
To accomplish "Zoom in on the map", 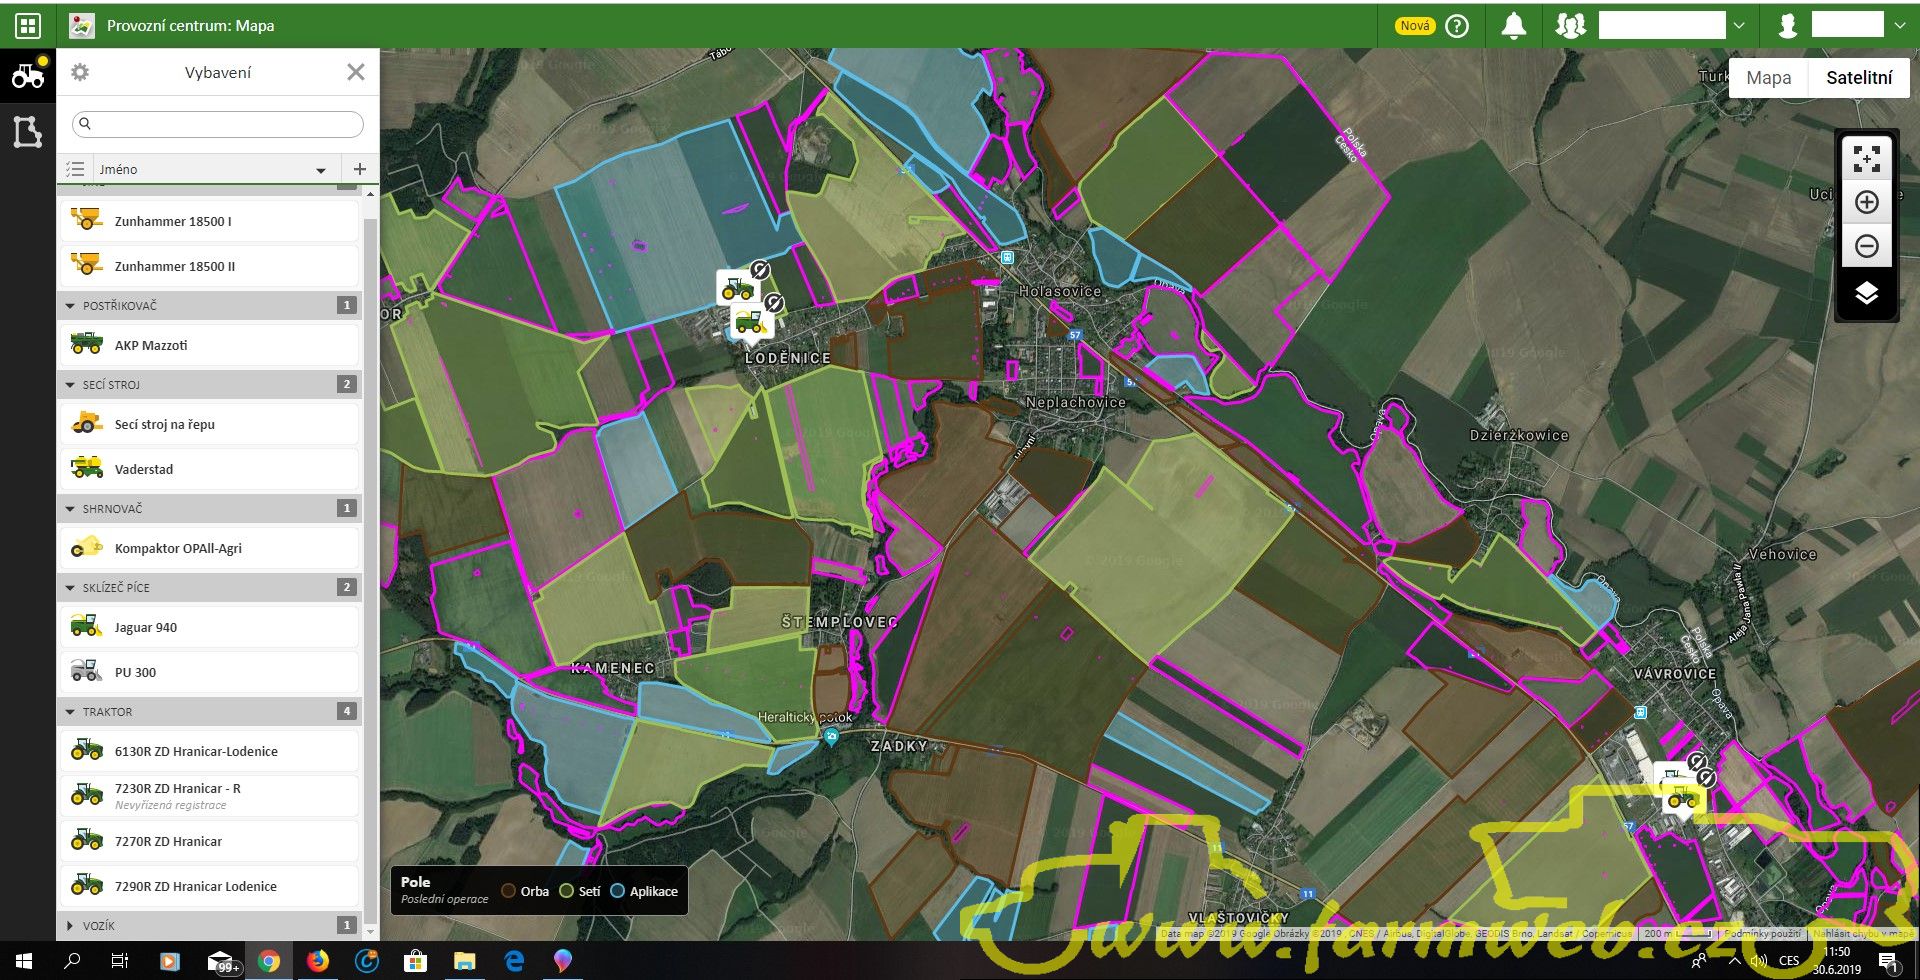I will [x=1866, y=203].
